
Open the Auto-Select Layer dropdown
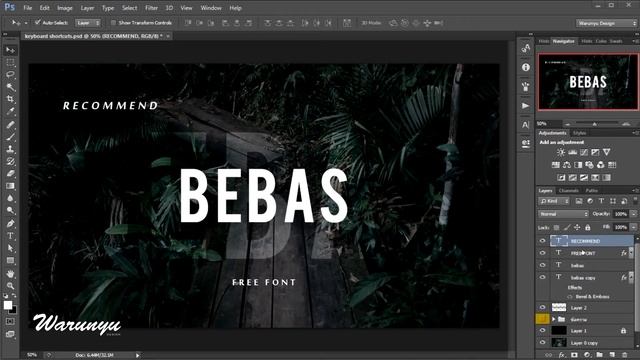(x=88, y=23)
